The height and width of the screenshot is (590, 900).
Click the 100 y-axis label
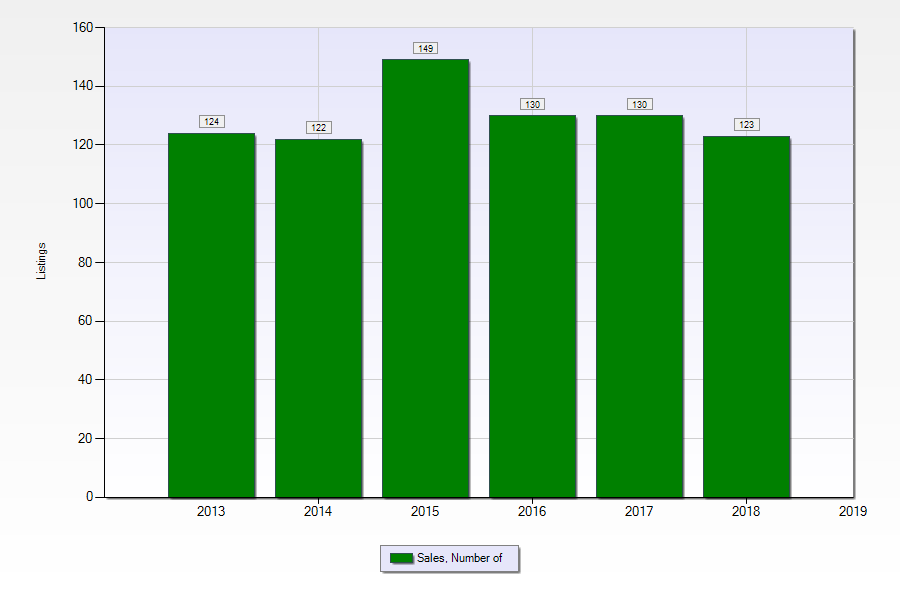[x=83, y=203]
